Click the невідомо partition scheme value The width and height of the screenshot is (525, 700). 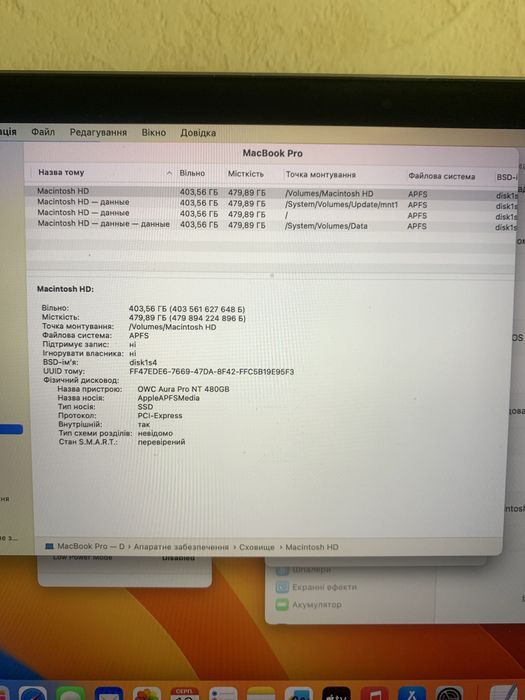click(155, 433)
